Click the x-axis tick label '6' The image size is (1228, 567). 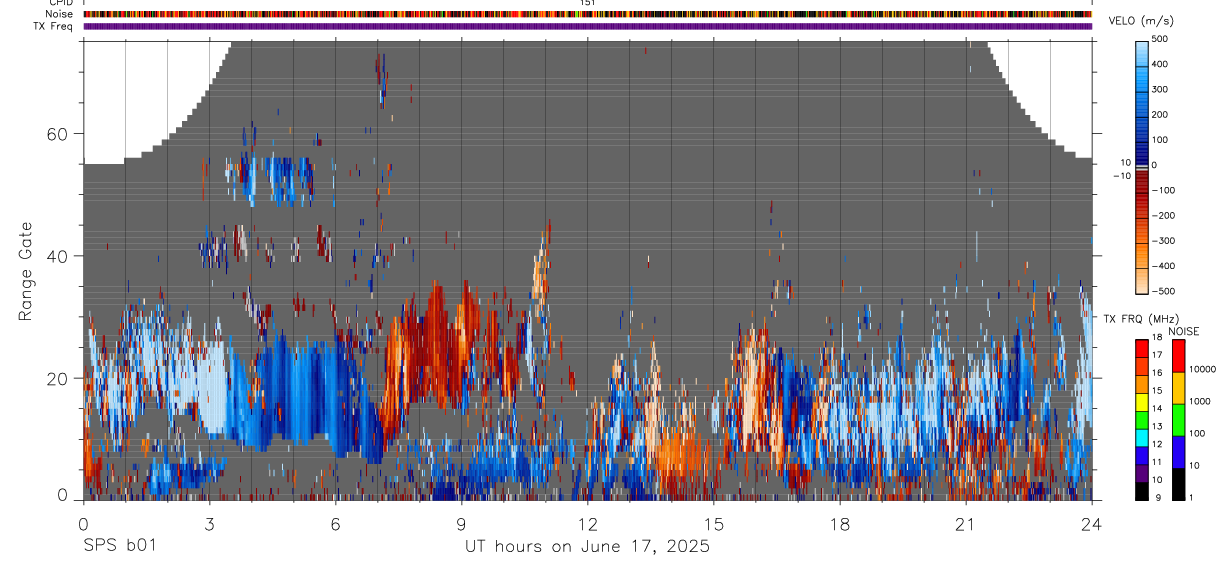(x=335, y=524)
